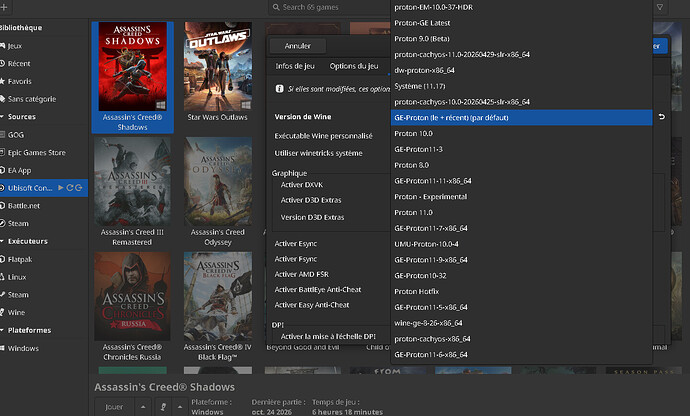Switch to Infos de jeu tab
Viewport: 690px width, 416px height.
(x=295, y=66)
